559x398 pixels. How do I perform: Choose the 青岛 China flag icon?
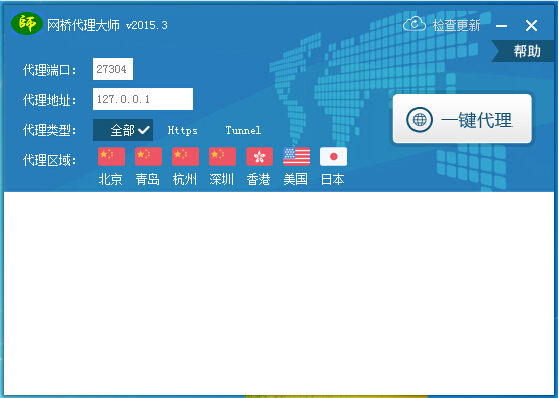point(148,157)
